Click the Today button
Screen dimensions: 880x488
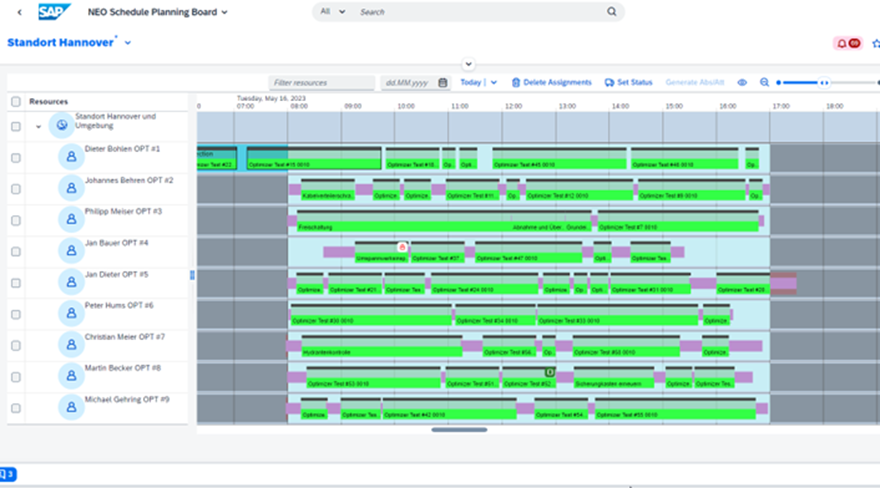470,82
